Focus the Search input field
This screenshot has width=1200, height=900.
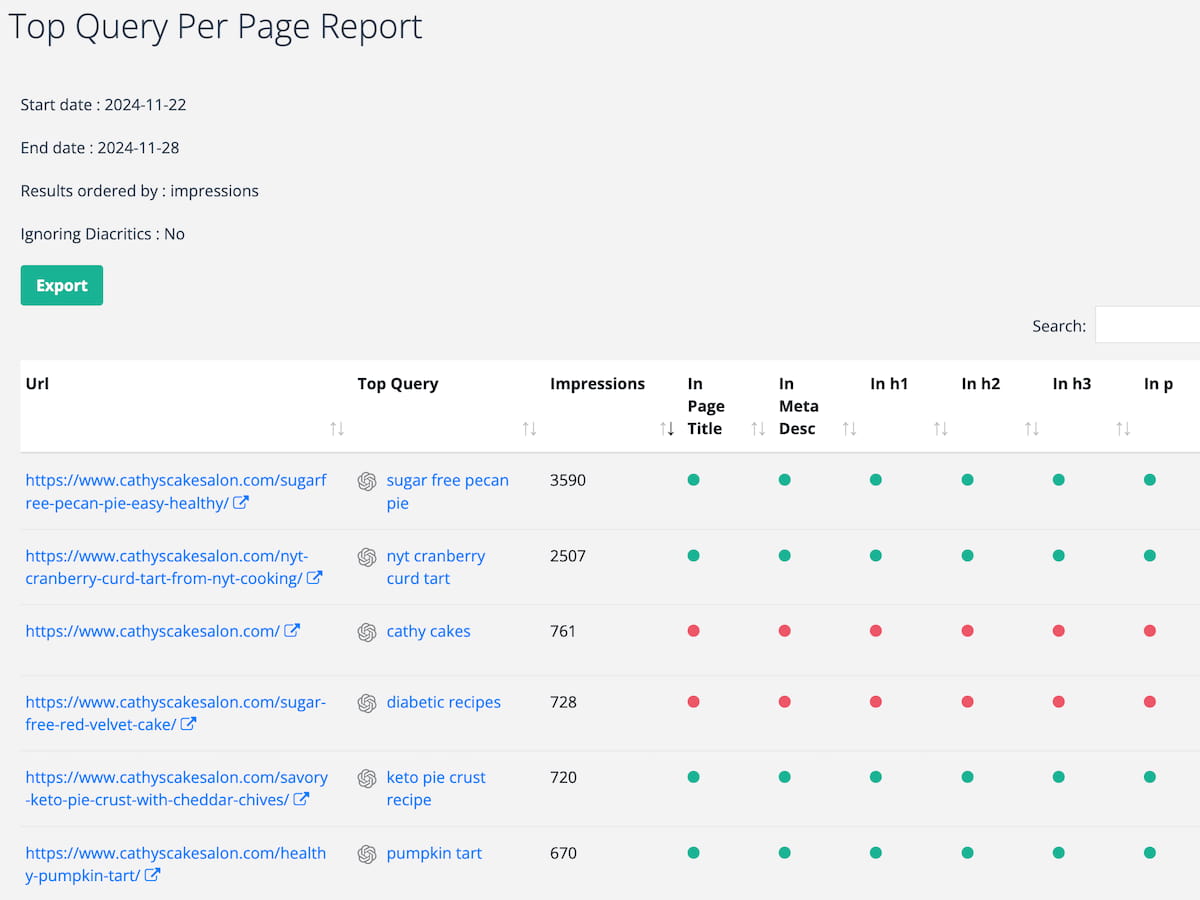click(x=1147, y=325)
